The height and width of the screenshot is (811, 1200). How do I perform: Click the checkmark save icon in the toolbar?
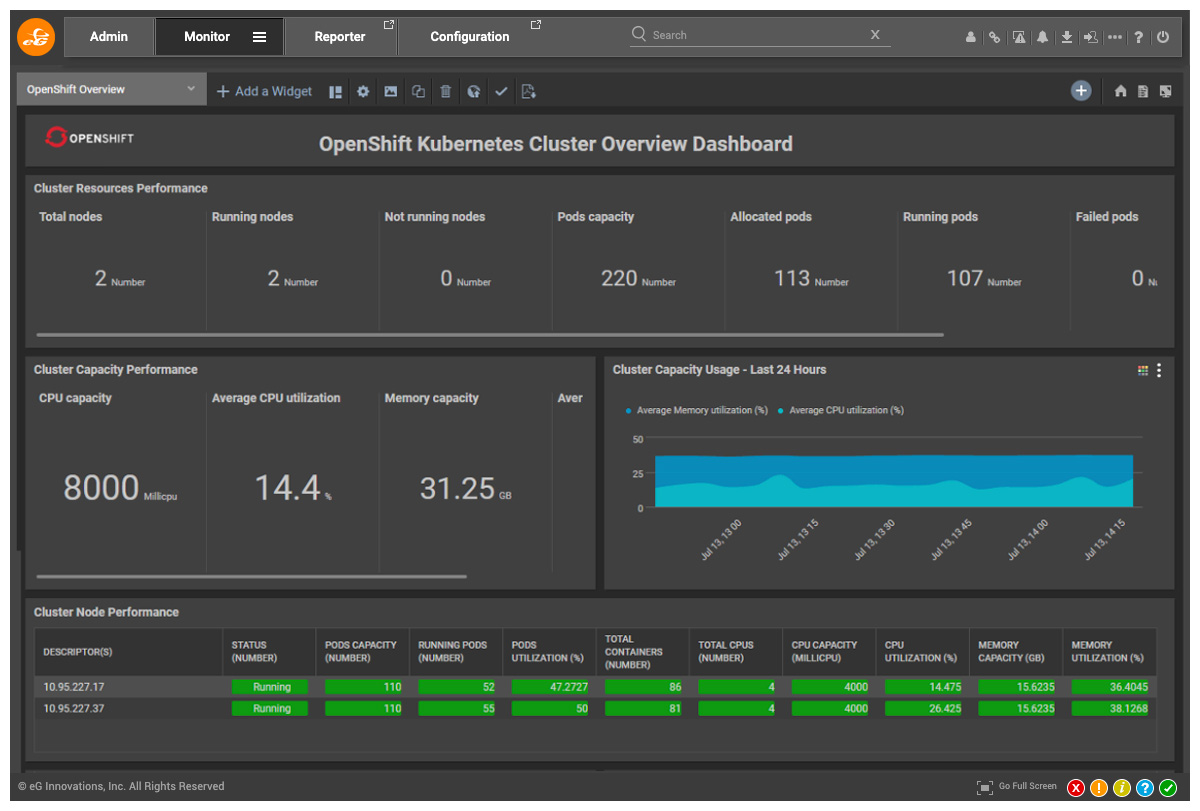click(501, 91)
